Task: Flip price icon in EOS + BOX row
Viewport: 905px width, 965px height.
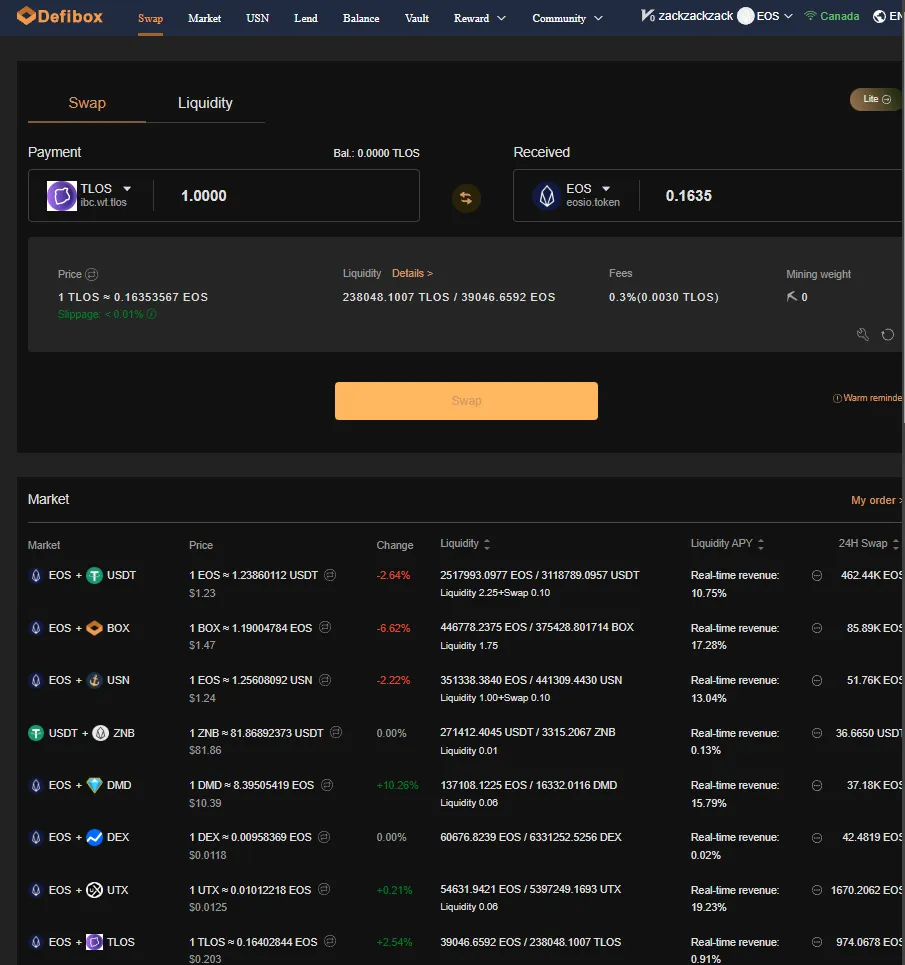Action: pyautogui.click(x=325, y=627)
